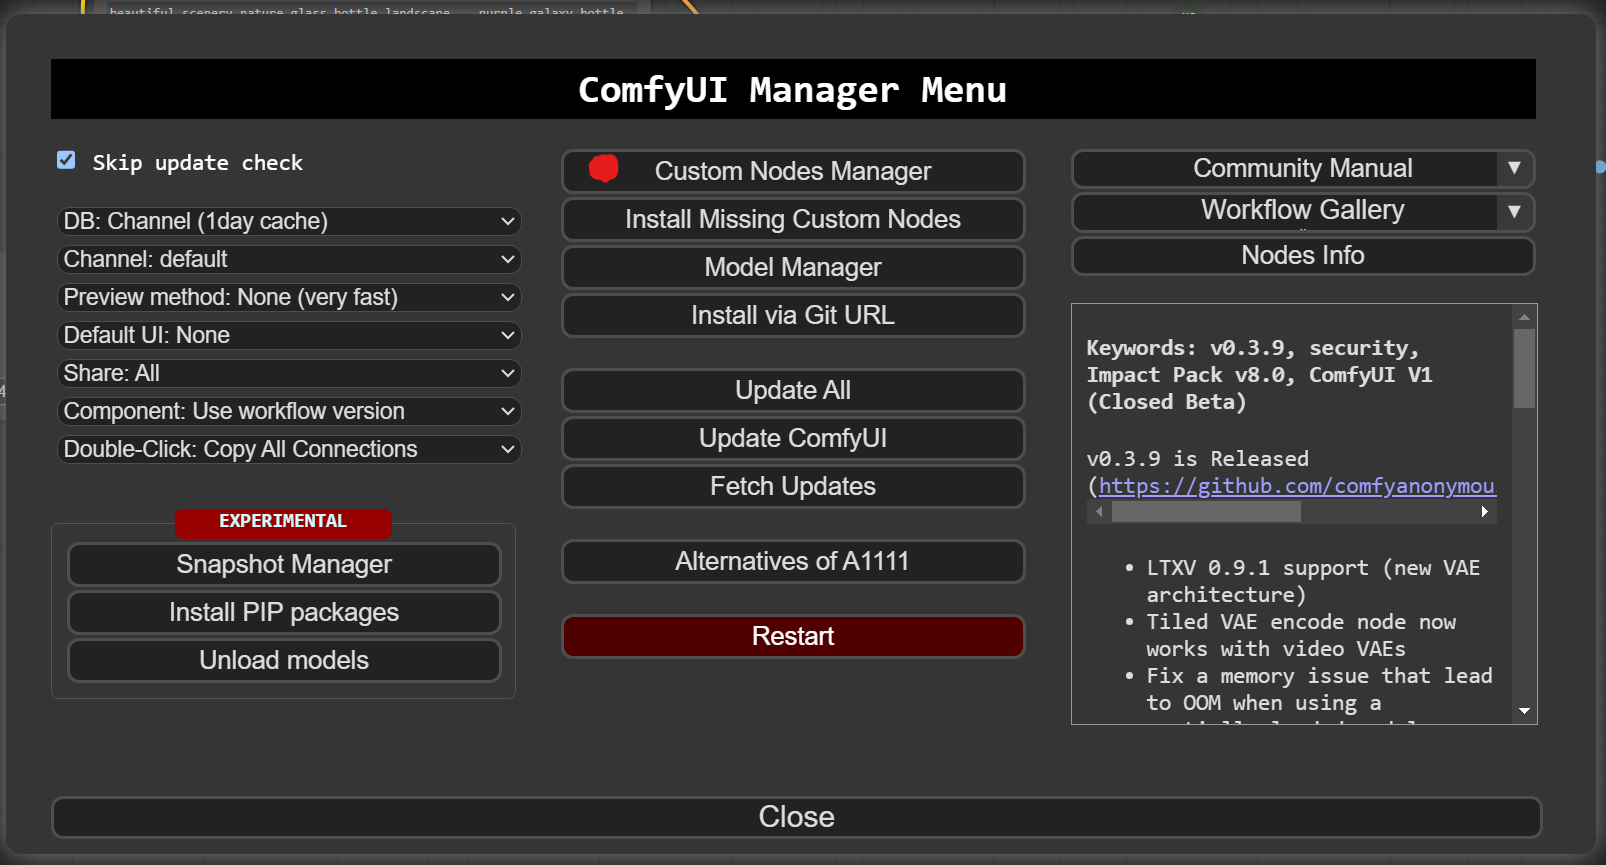Image resolution: width=1606 pixels, height=865 pixels.
Task: Click Install PIP packages
Action: tap(284, 612)
